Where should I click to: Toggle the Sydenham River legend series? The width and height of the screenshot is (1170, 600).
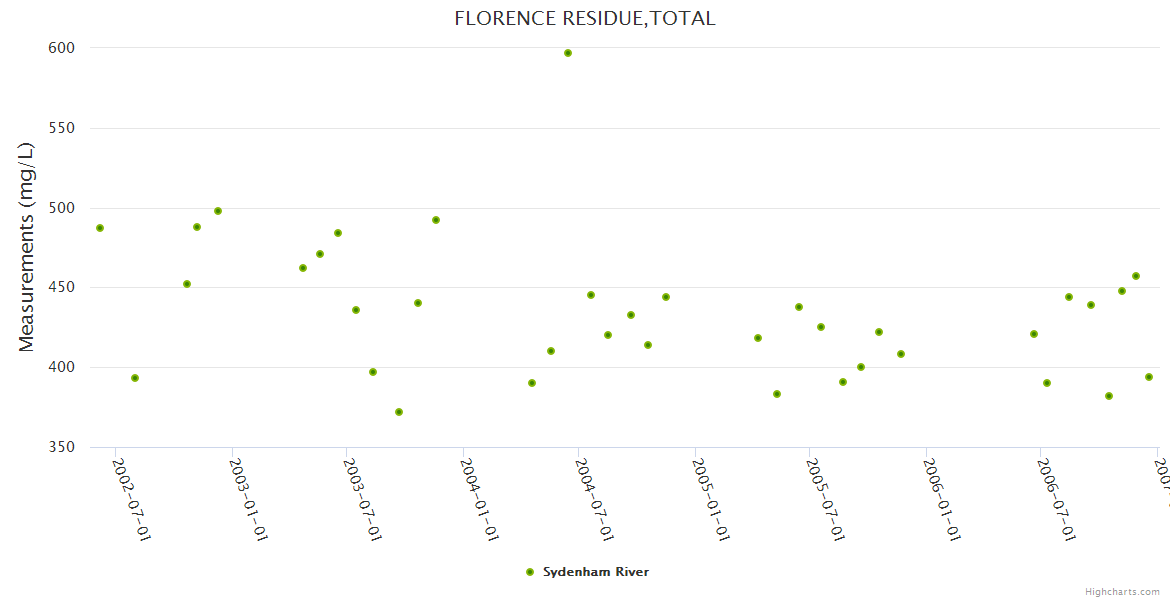click(595, 572)
